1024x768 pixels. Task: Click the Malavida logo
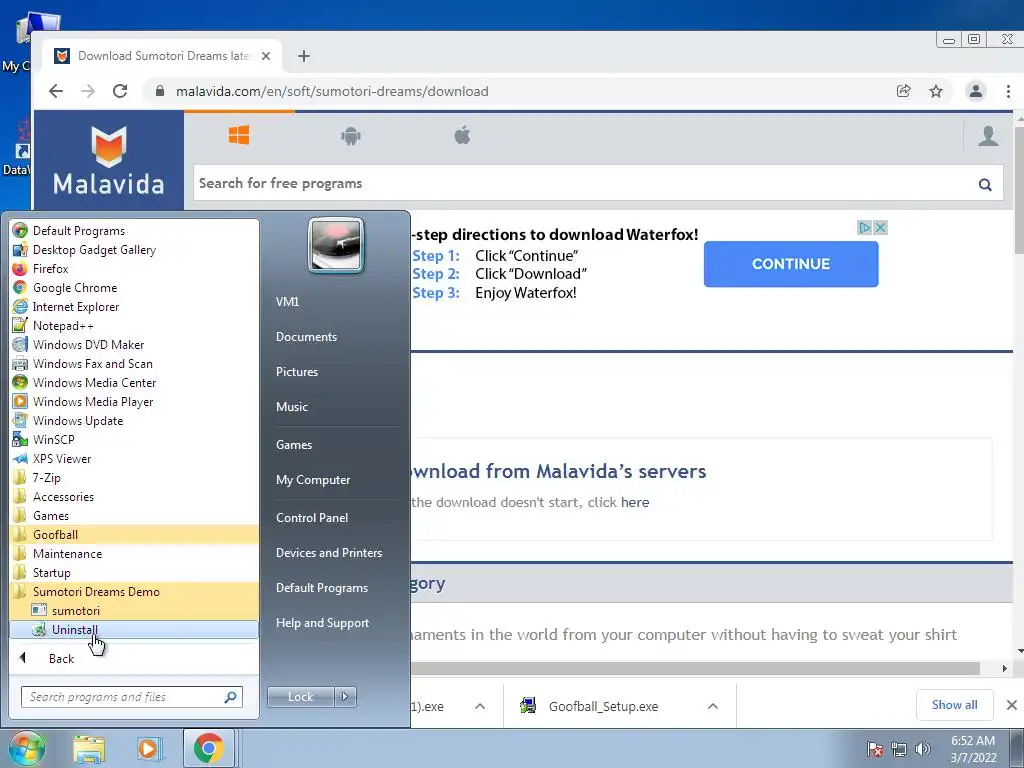pos(108,161)
